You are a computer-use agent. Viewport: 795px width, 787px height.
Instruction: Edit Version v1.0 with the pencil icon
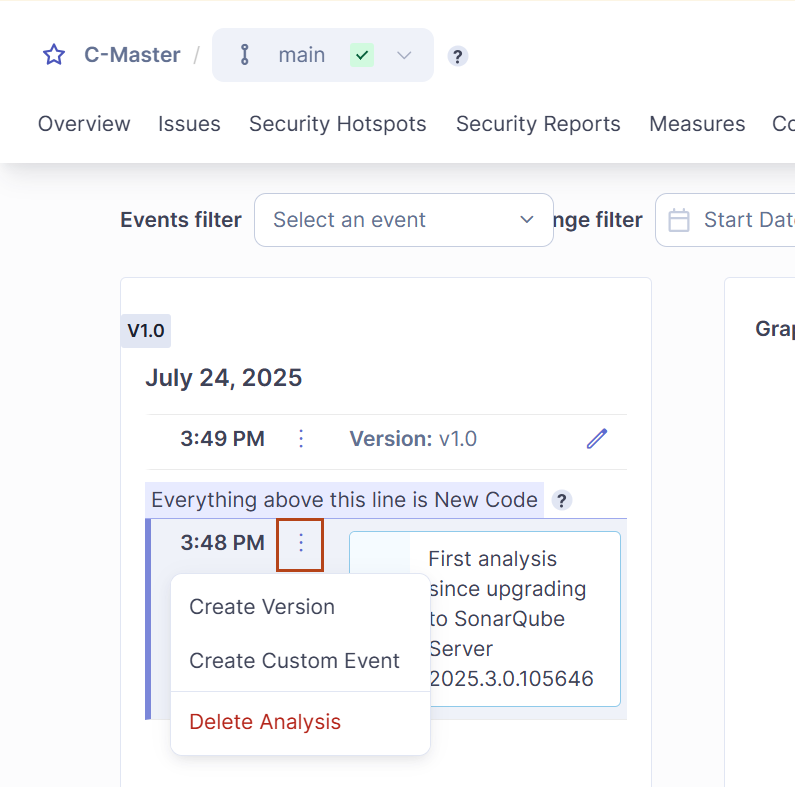tap(597, 438)
